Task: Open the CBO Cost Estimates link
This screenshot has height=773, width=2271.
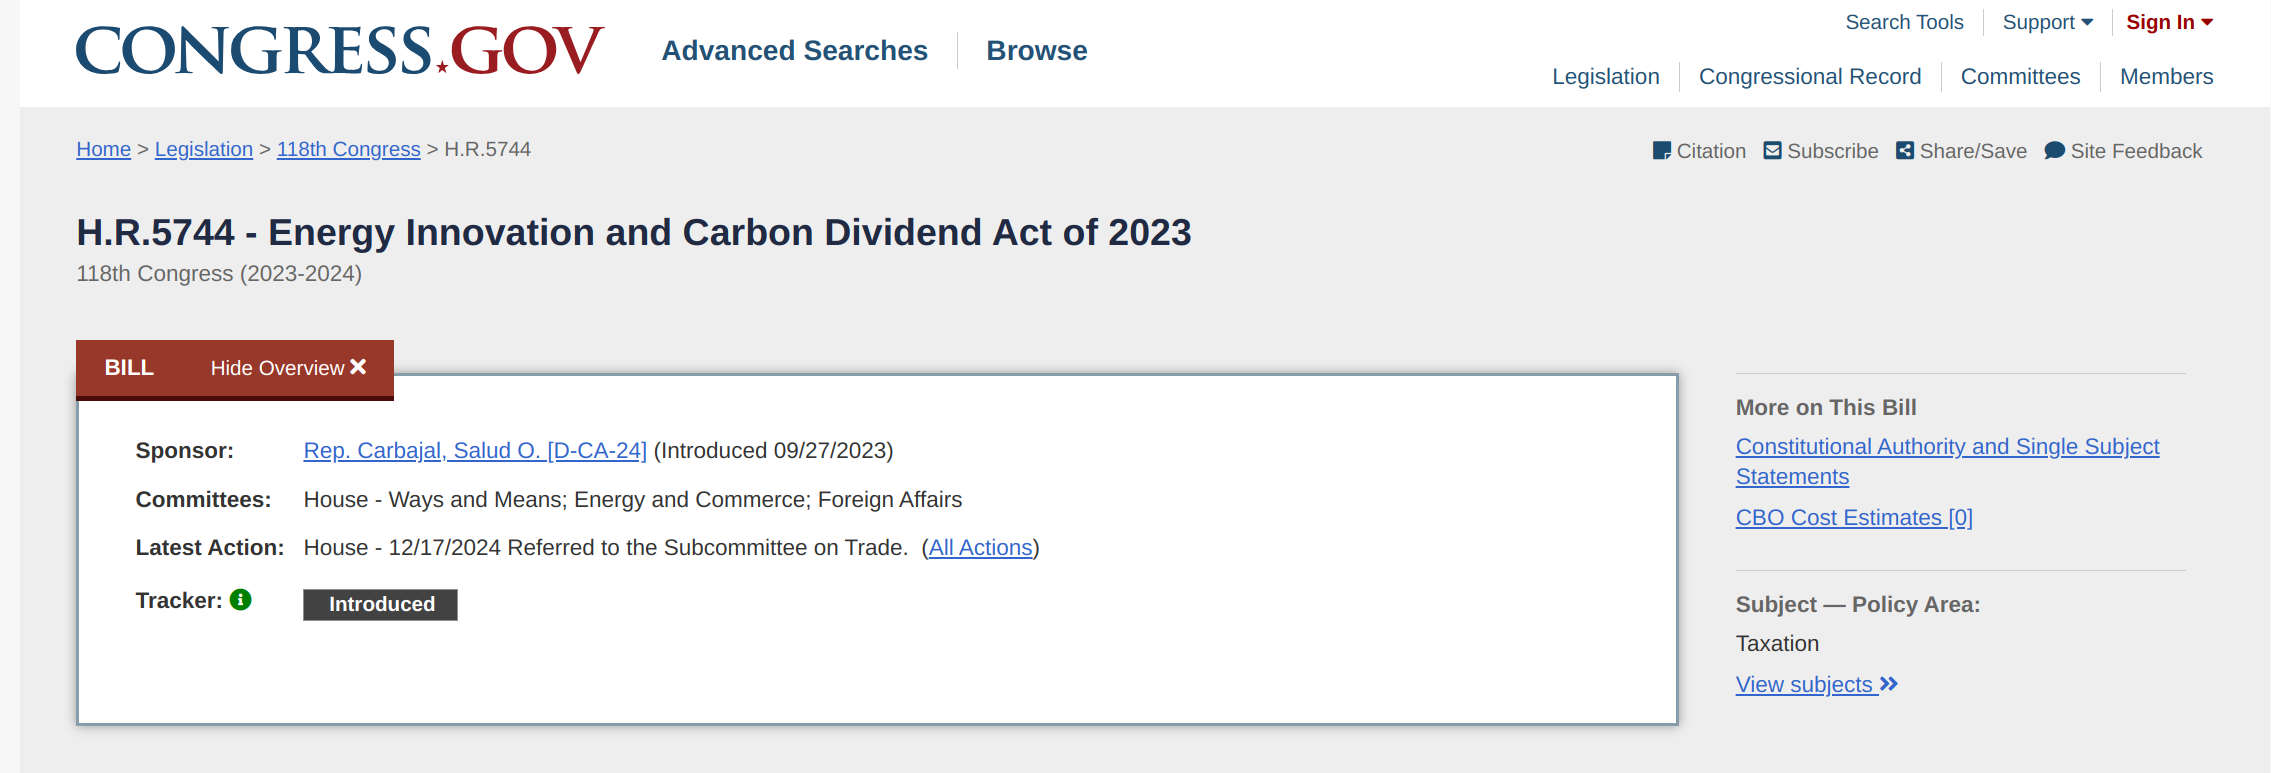Action: click(1853, 518)
